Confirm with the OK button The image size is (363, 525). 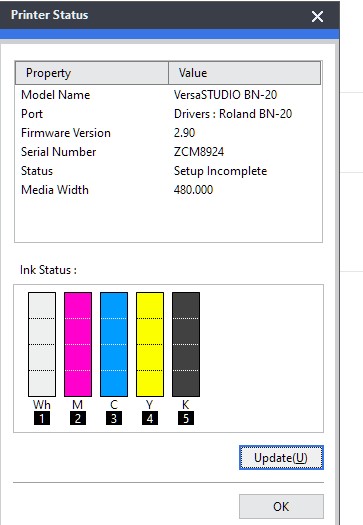tap(281, 506)
